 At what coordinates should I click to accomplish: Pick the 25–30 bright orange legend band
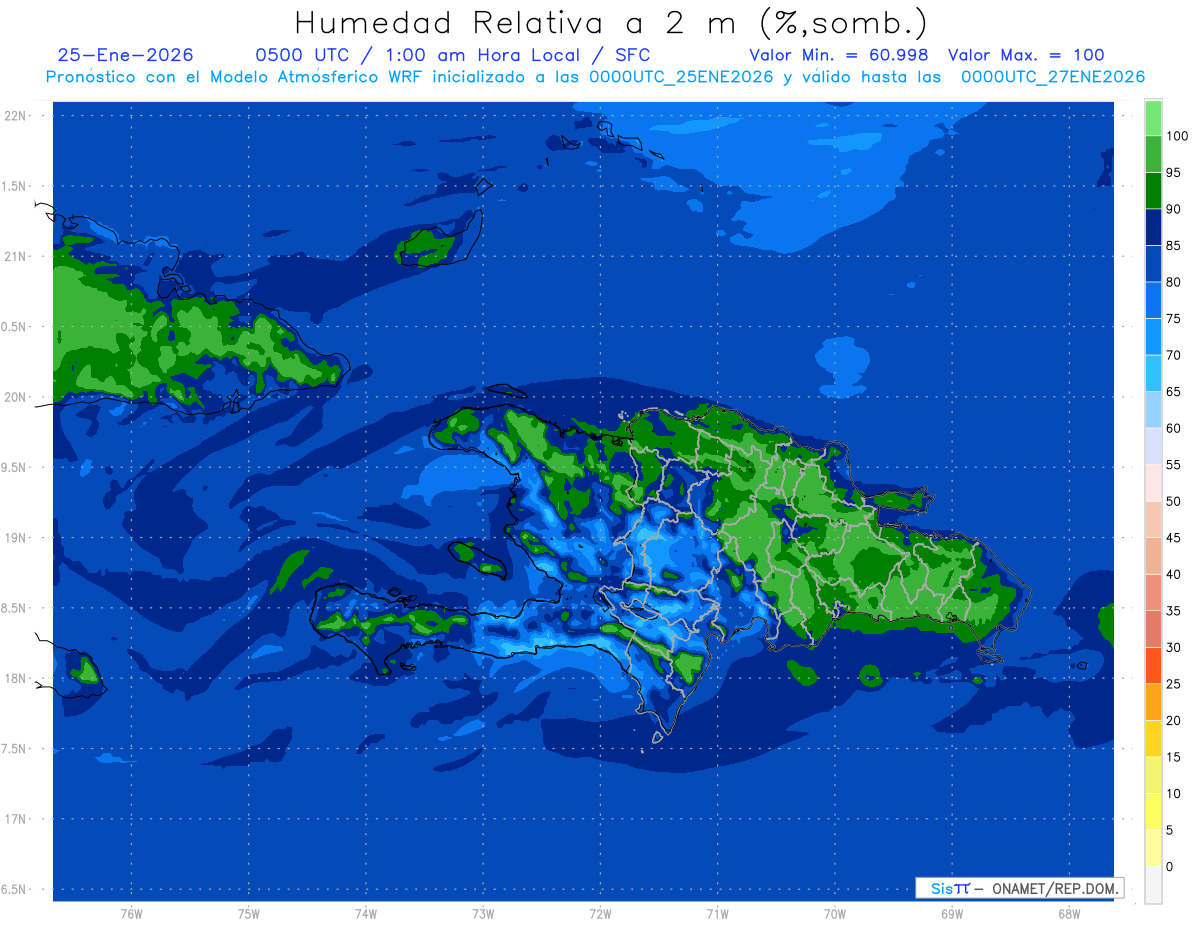(1153, 666)
